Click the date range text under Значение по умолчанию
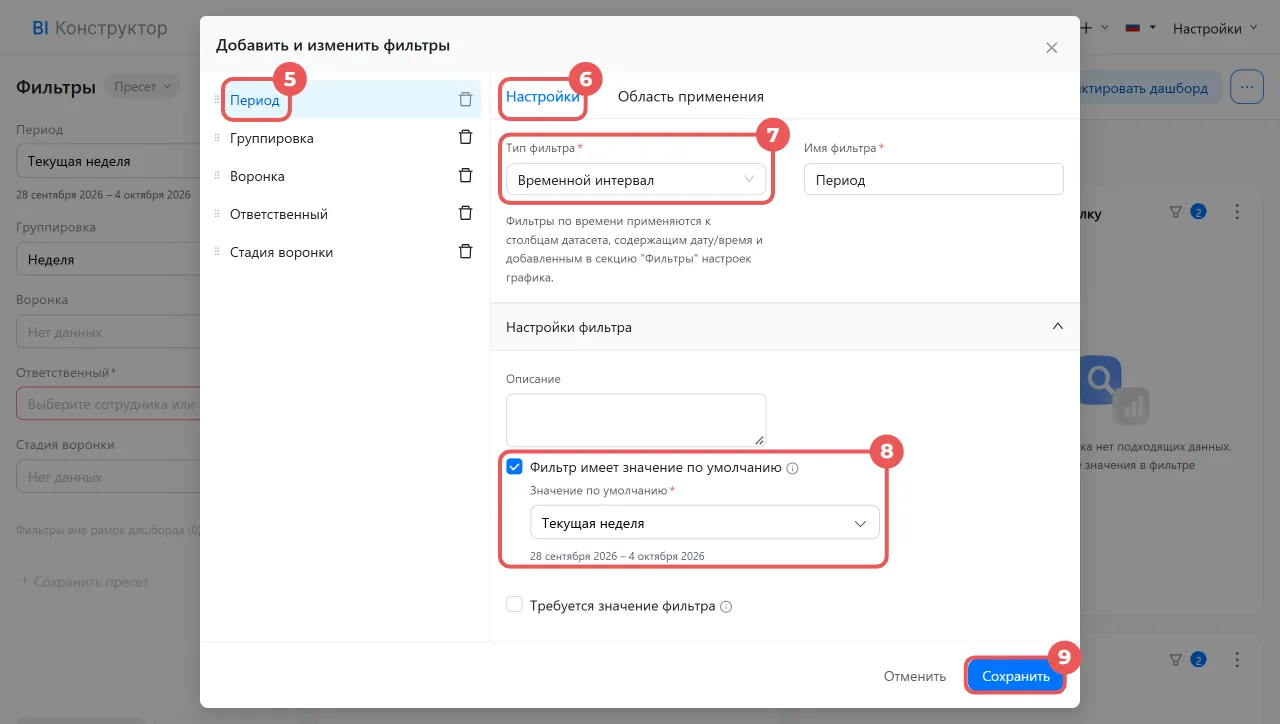This screenshot has width=1280, height=724. click(618, 556)
